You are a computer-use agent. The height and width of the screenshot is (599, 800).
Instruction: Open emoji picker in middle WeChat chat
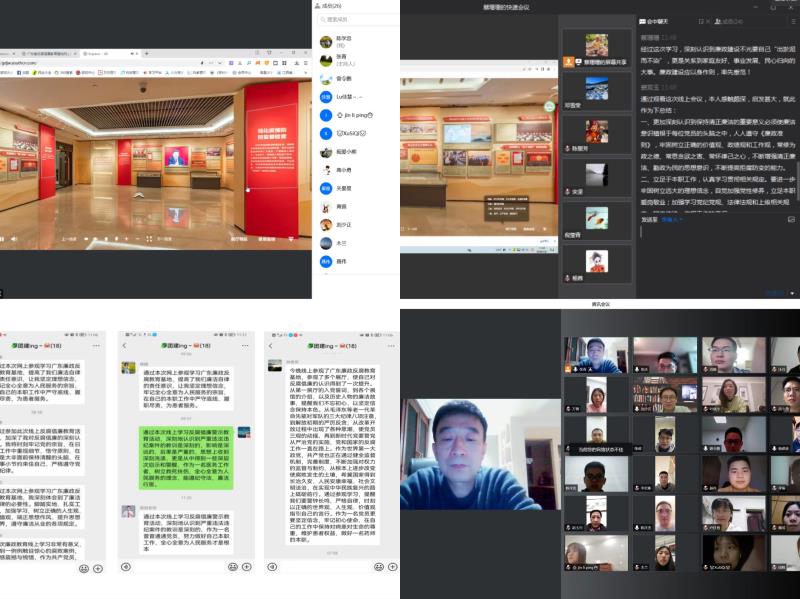(x=233, y=567)
